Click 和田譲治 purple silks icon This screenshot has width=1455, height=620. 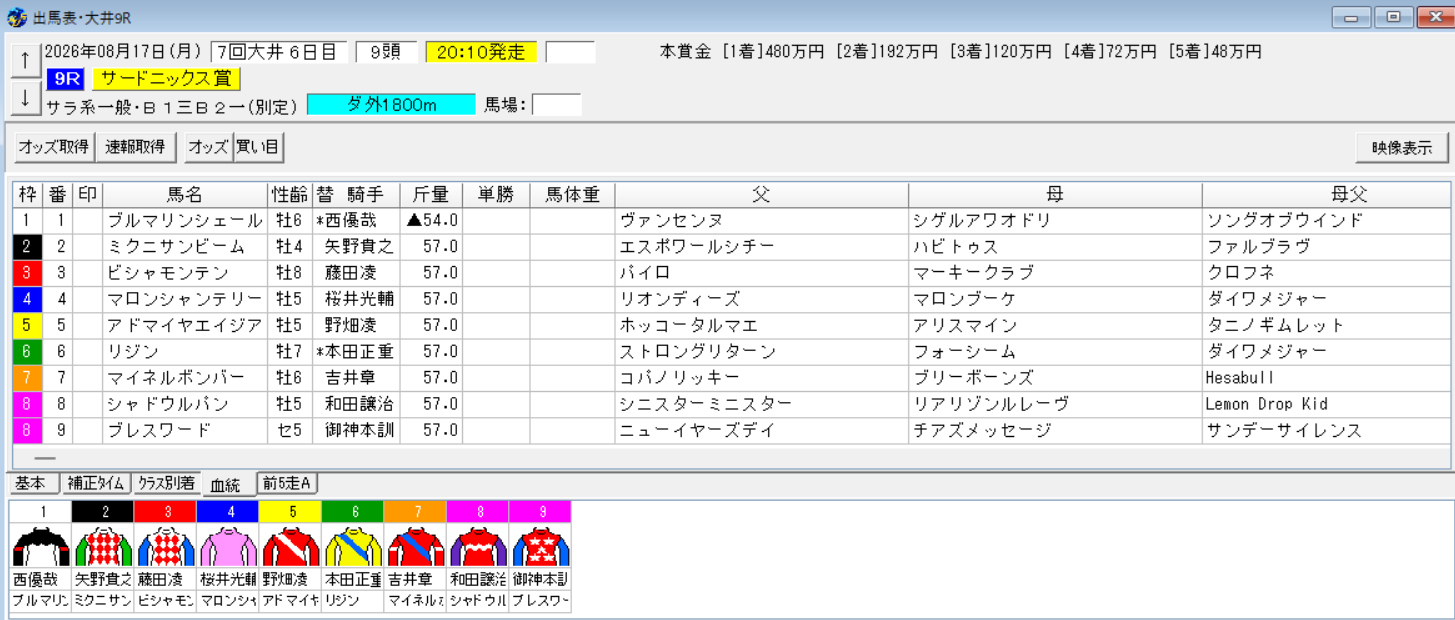click(x=477, y=546)
